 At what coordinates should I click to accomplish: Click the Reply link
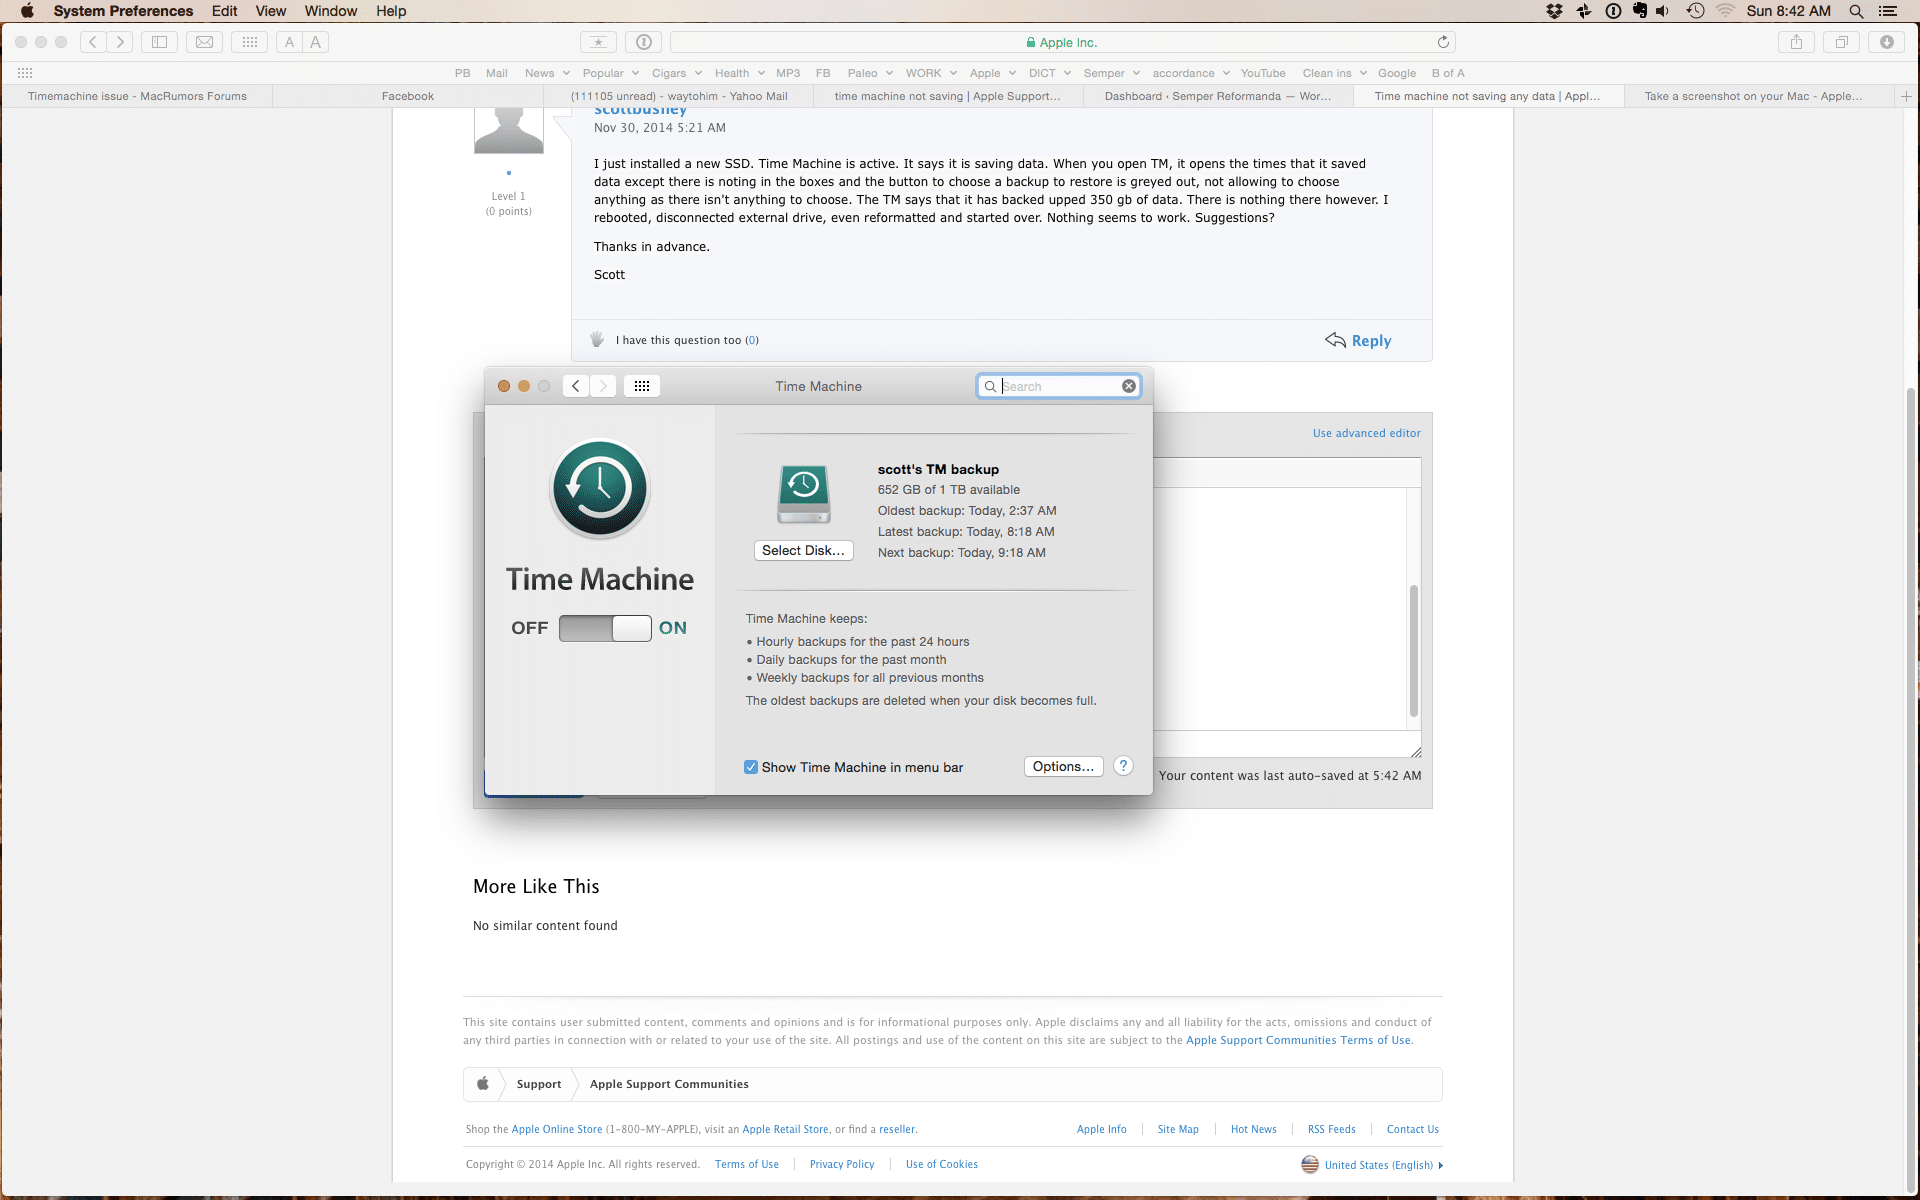tap(1358, 340)
